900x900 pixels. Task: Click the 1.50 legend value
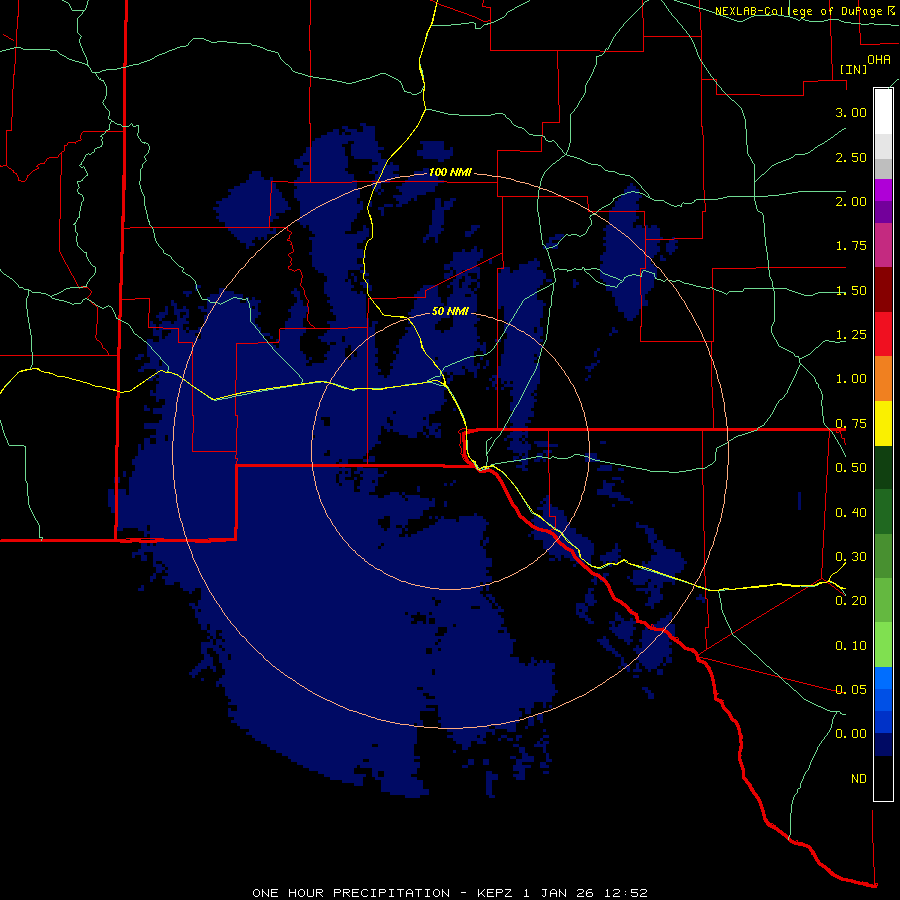pyautogui.click(x=851, y=290)
